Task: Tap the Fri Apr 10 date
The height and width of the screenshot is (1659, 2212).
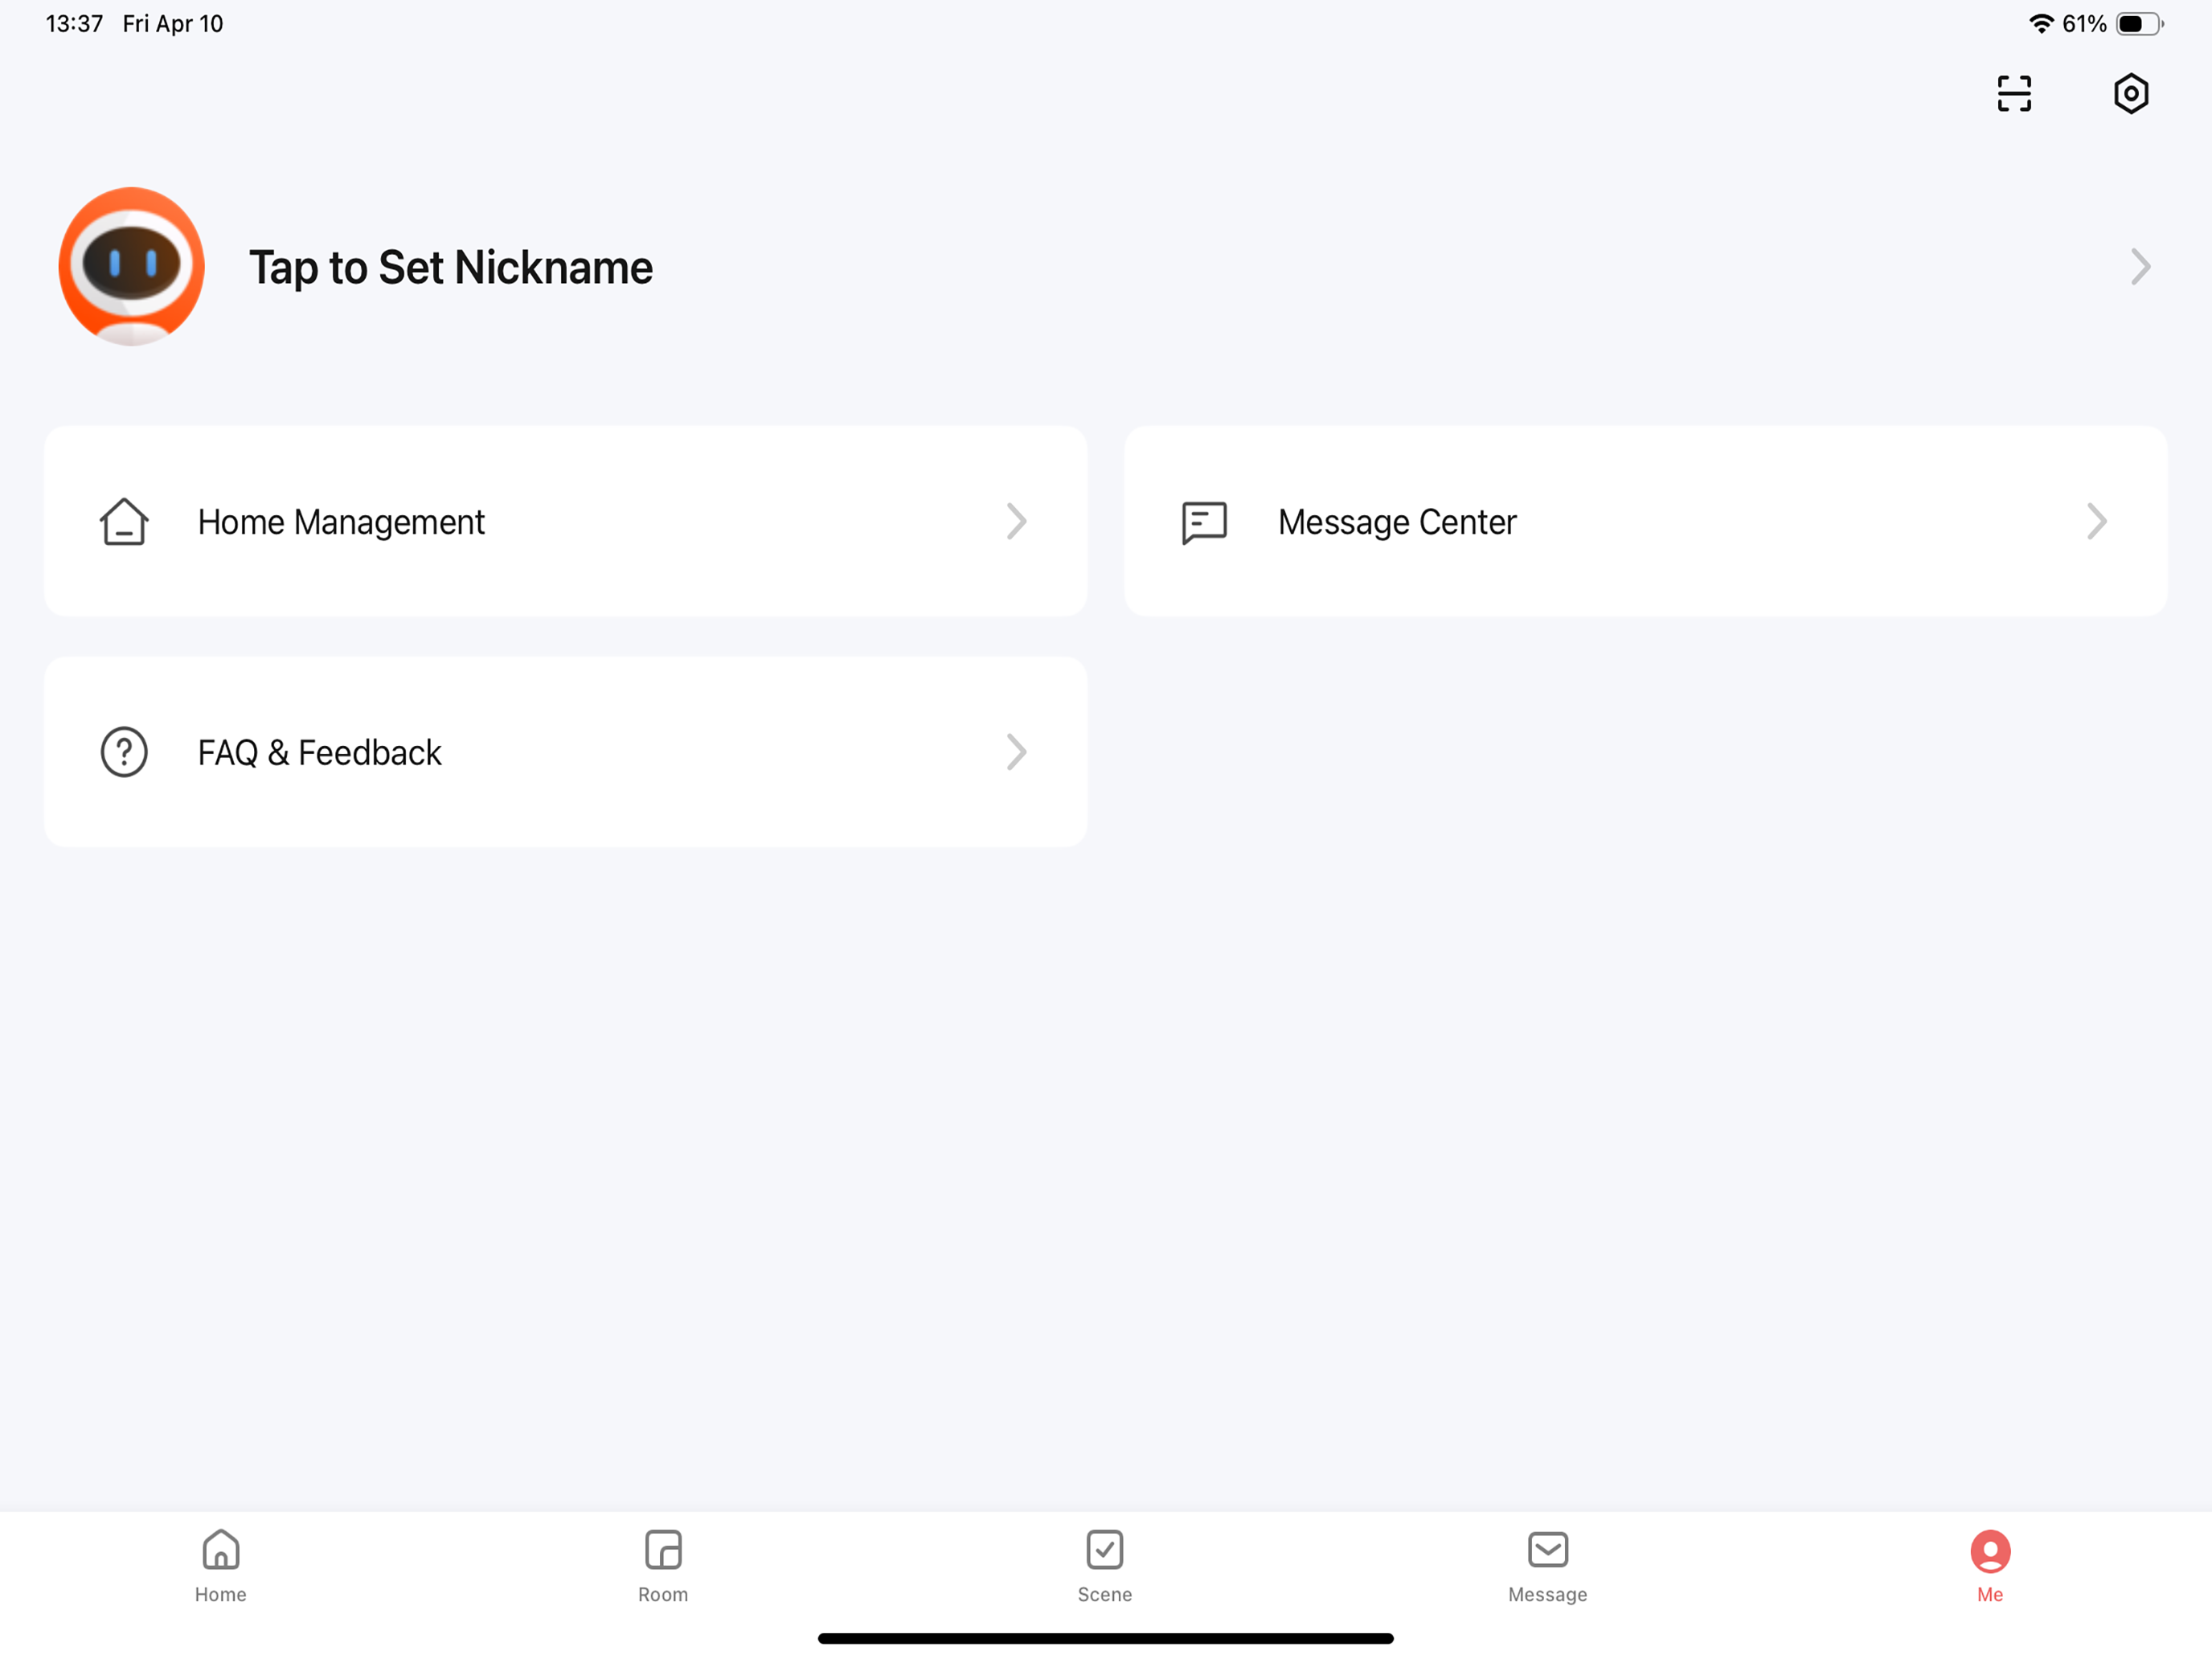Action: click(173, 24)
